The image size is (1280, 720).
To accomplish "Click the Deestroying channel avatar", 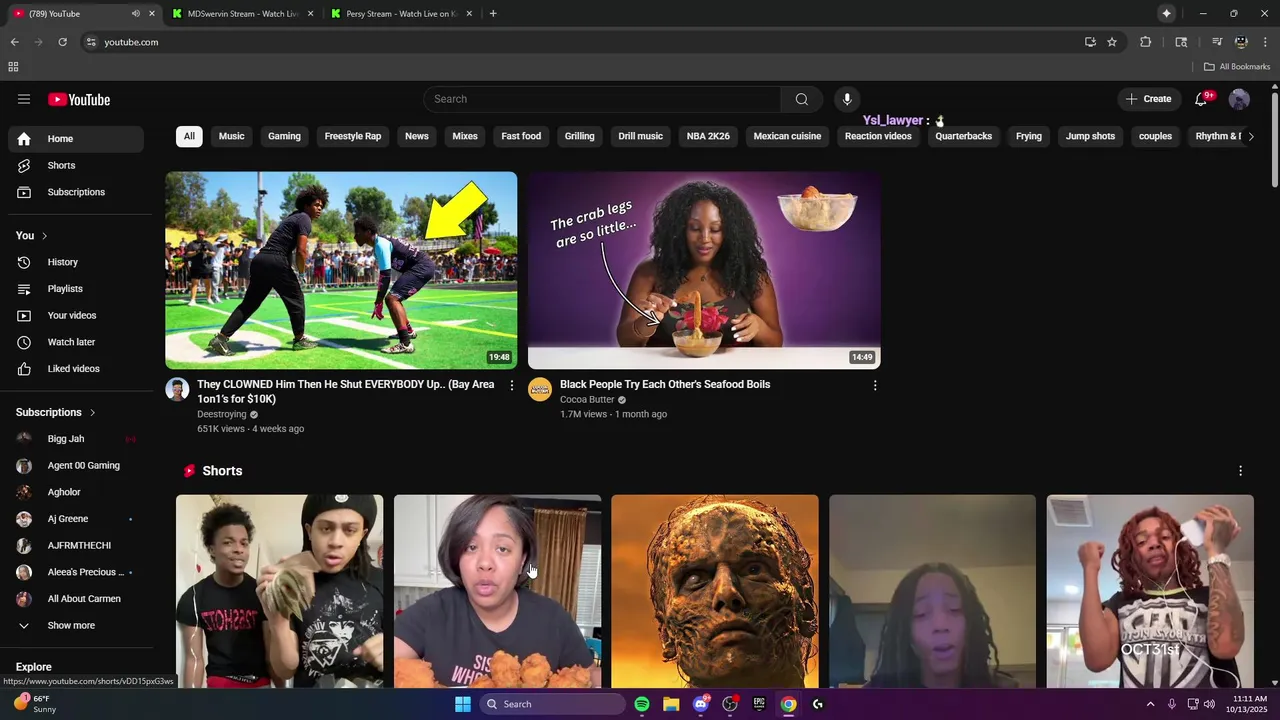I will point(177,389).
